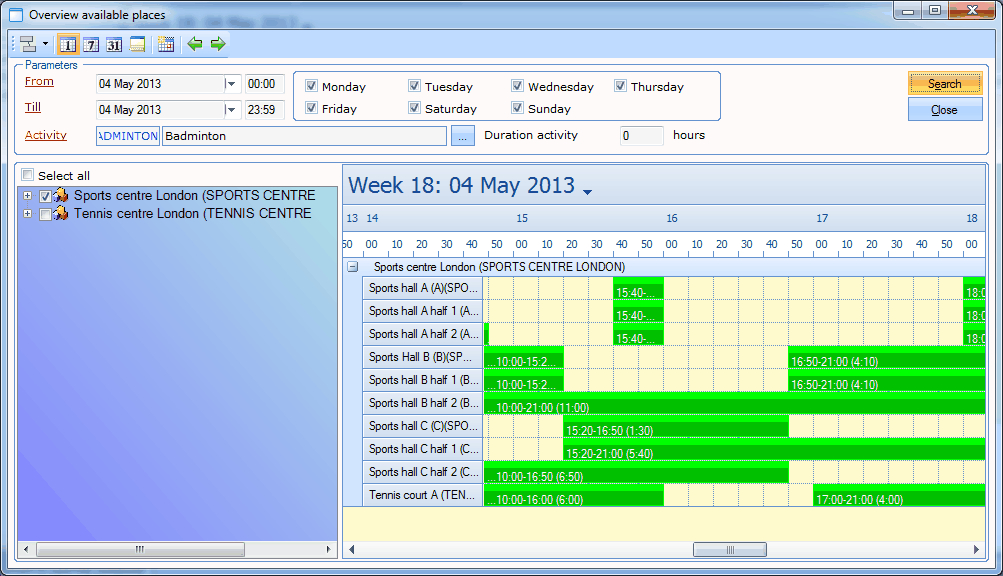Click the timeline view toolbar icon
This screenshot has height=576, width=1003.
pyautogui.click(x=137, y=44)
